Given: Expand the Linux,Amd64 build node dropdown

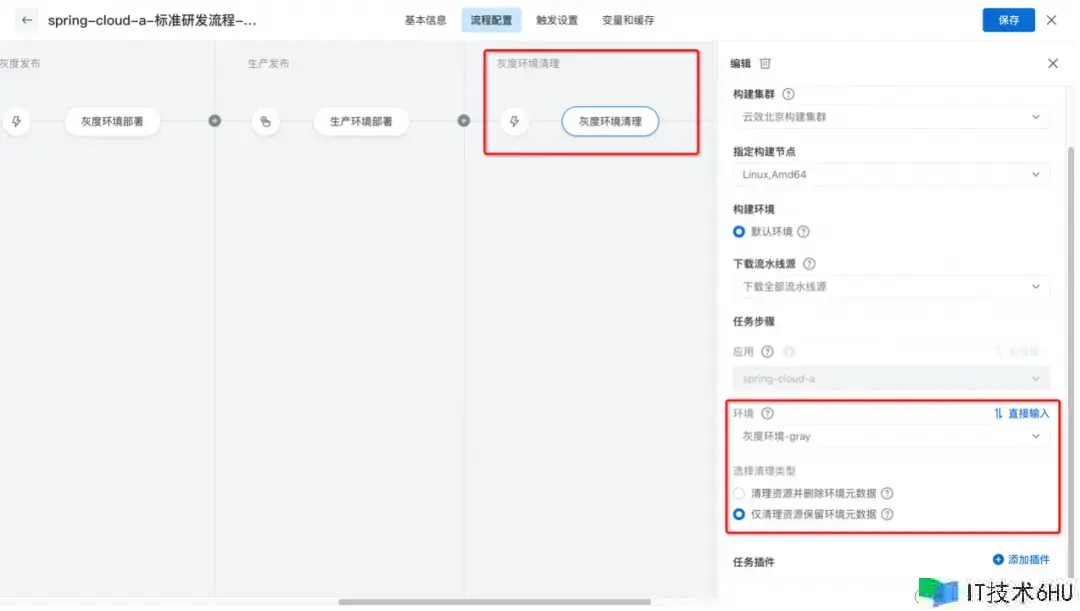Looking at the screenshot, I should pos(891,174).
